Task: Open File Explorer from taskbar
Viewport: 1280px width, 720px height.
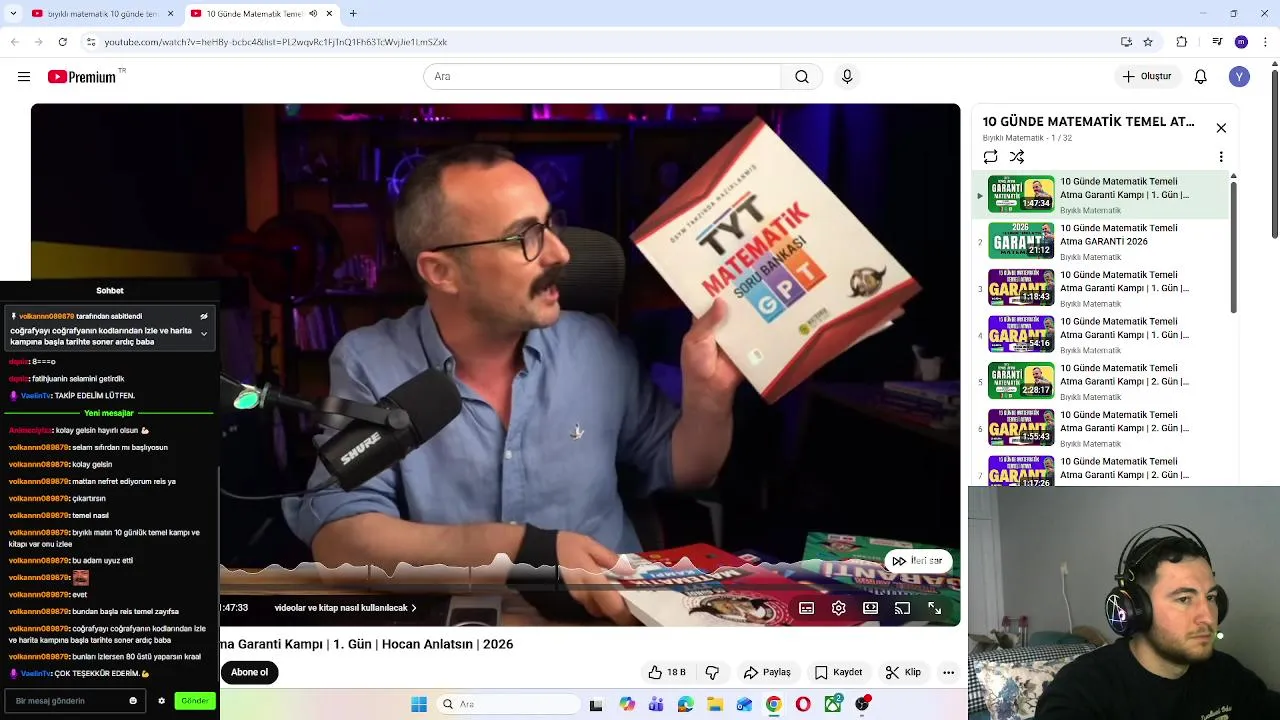Action: (715, 704)
